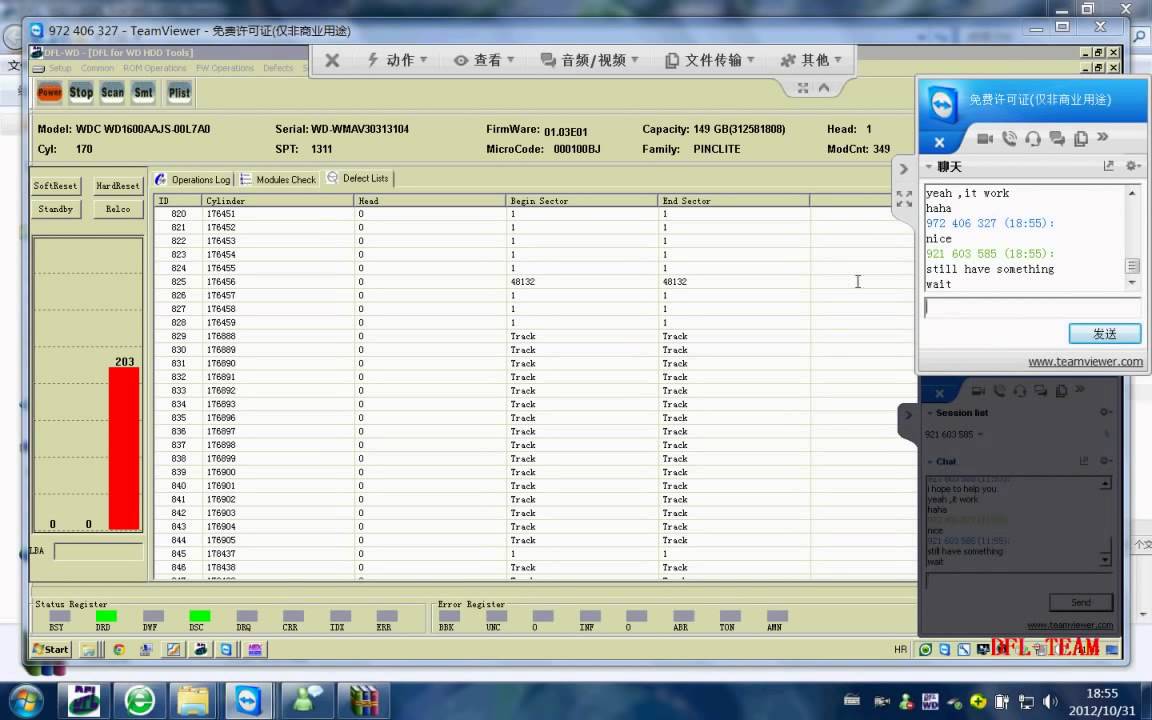Viewport: 1152px width, 720px height.
Task: Open the chat bubbles icon in TeamViewer panel
Action: tap(1057, 138)
